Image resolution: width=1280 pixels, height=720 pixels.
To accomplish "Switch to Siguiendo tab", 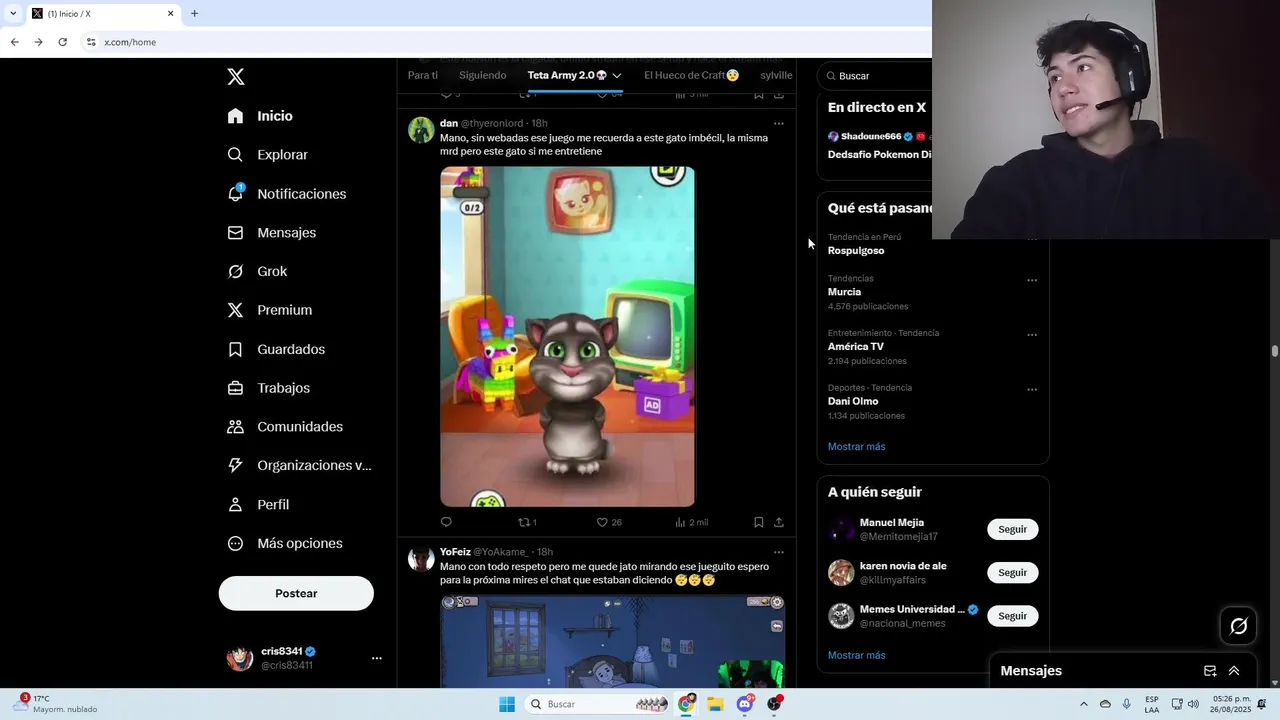I will click(483, 75).
